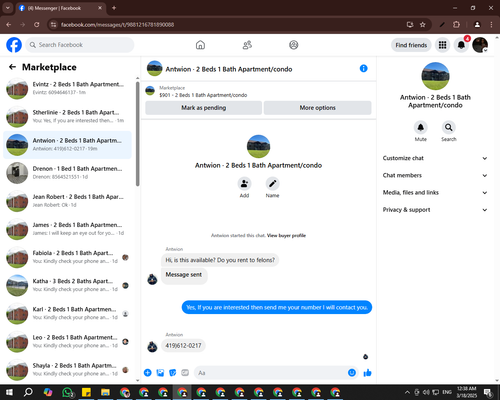Click the 'Hi, is this available?' message
The height and width of the screenshot is (400, 500).
tap(220, 260)
